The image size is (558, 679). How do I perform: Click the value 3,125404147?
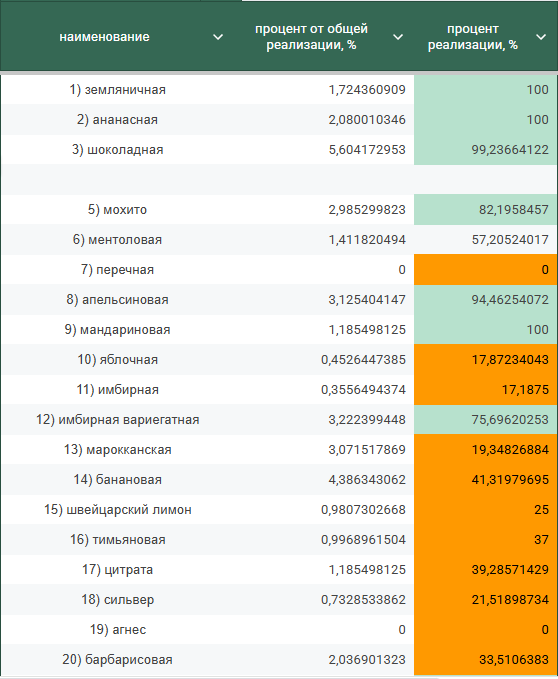pyautogui.click(x=367, y=300)
